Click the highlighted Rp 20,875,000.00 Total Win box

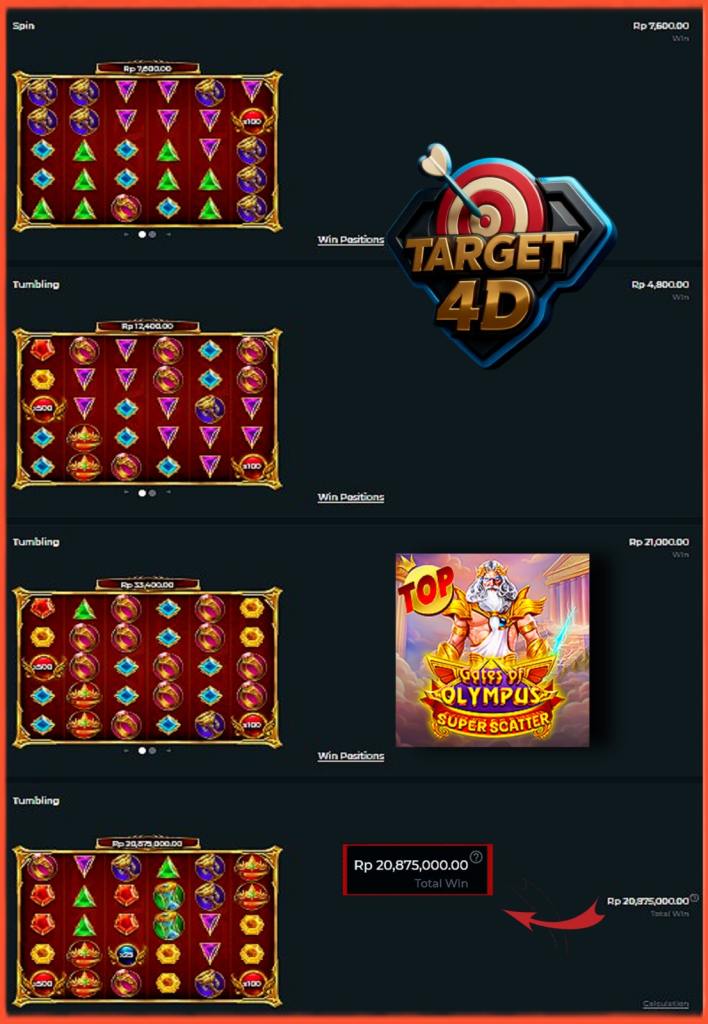coord(417,870)
